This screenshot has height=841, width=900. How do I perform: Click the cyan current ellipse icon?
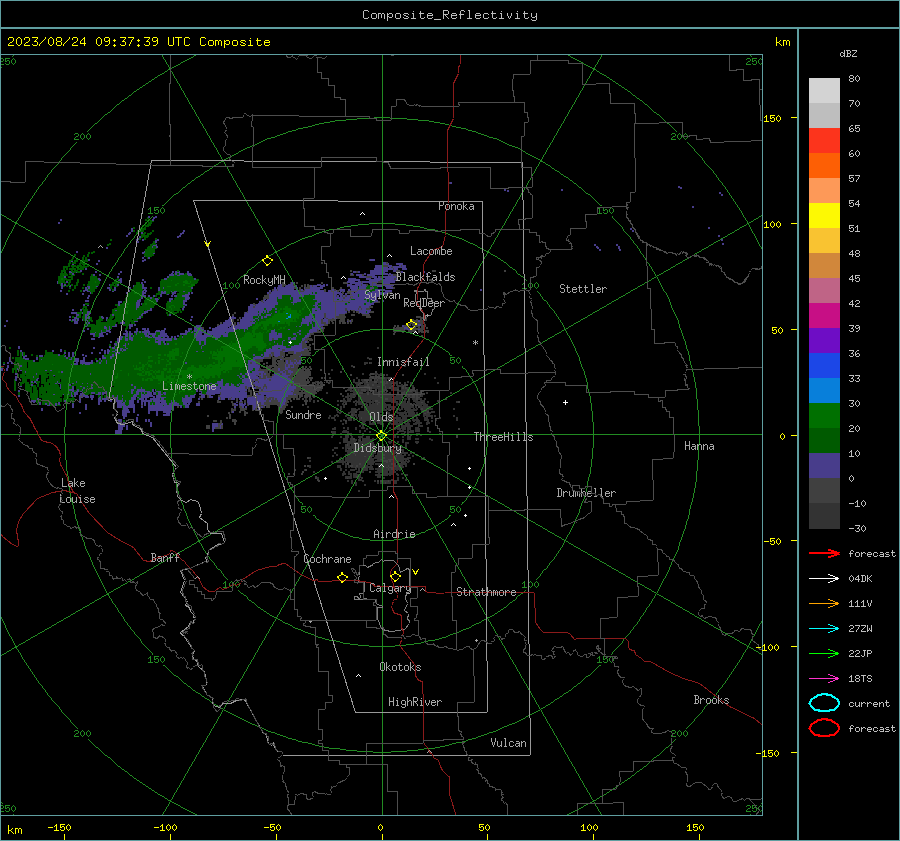824,703
